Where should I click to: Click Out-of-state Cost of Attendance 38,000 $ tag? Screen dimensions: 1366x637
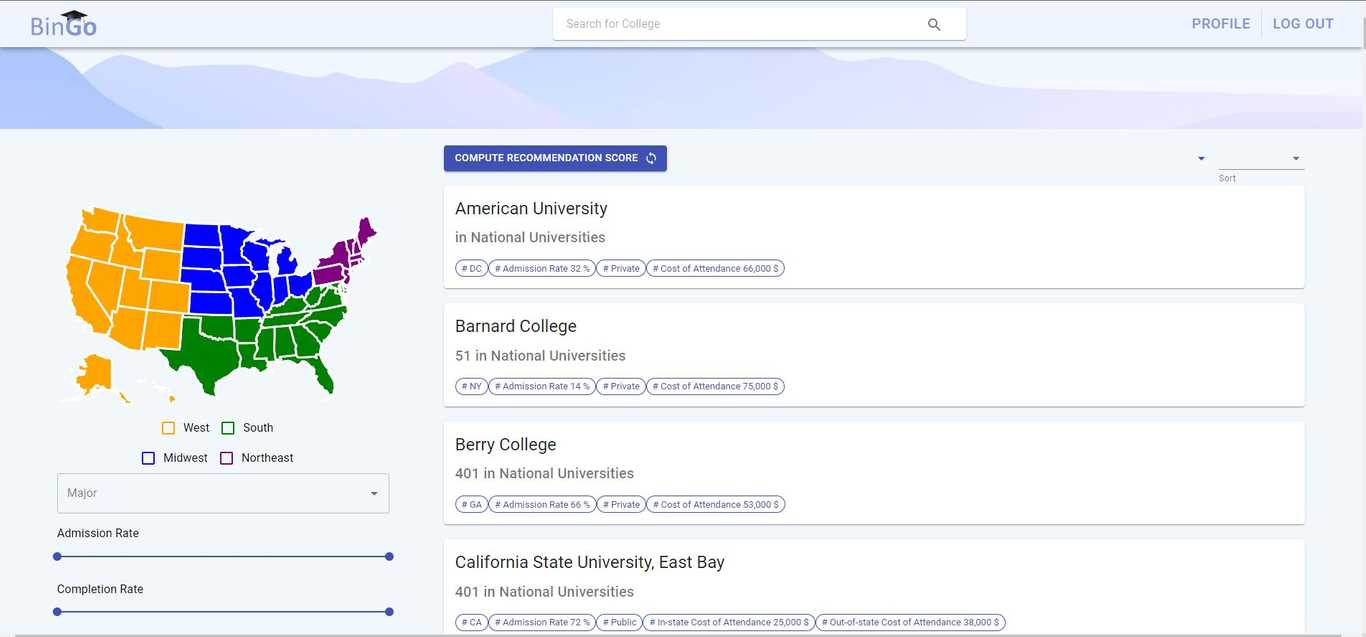pos(910,622)
